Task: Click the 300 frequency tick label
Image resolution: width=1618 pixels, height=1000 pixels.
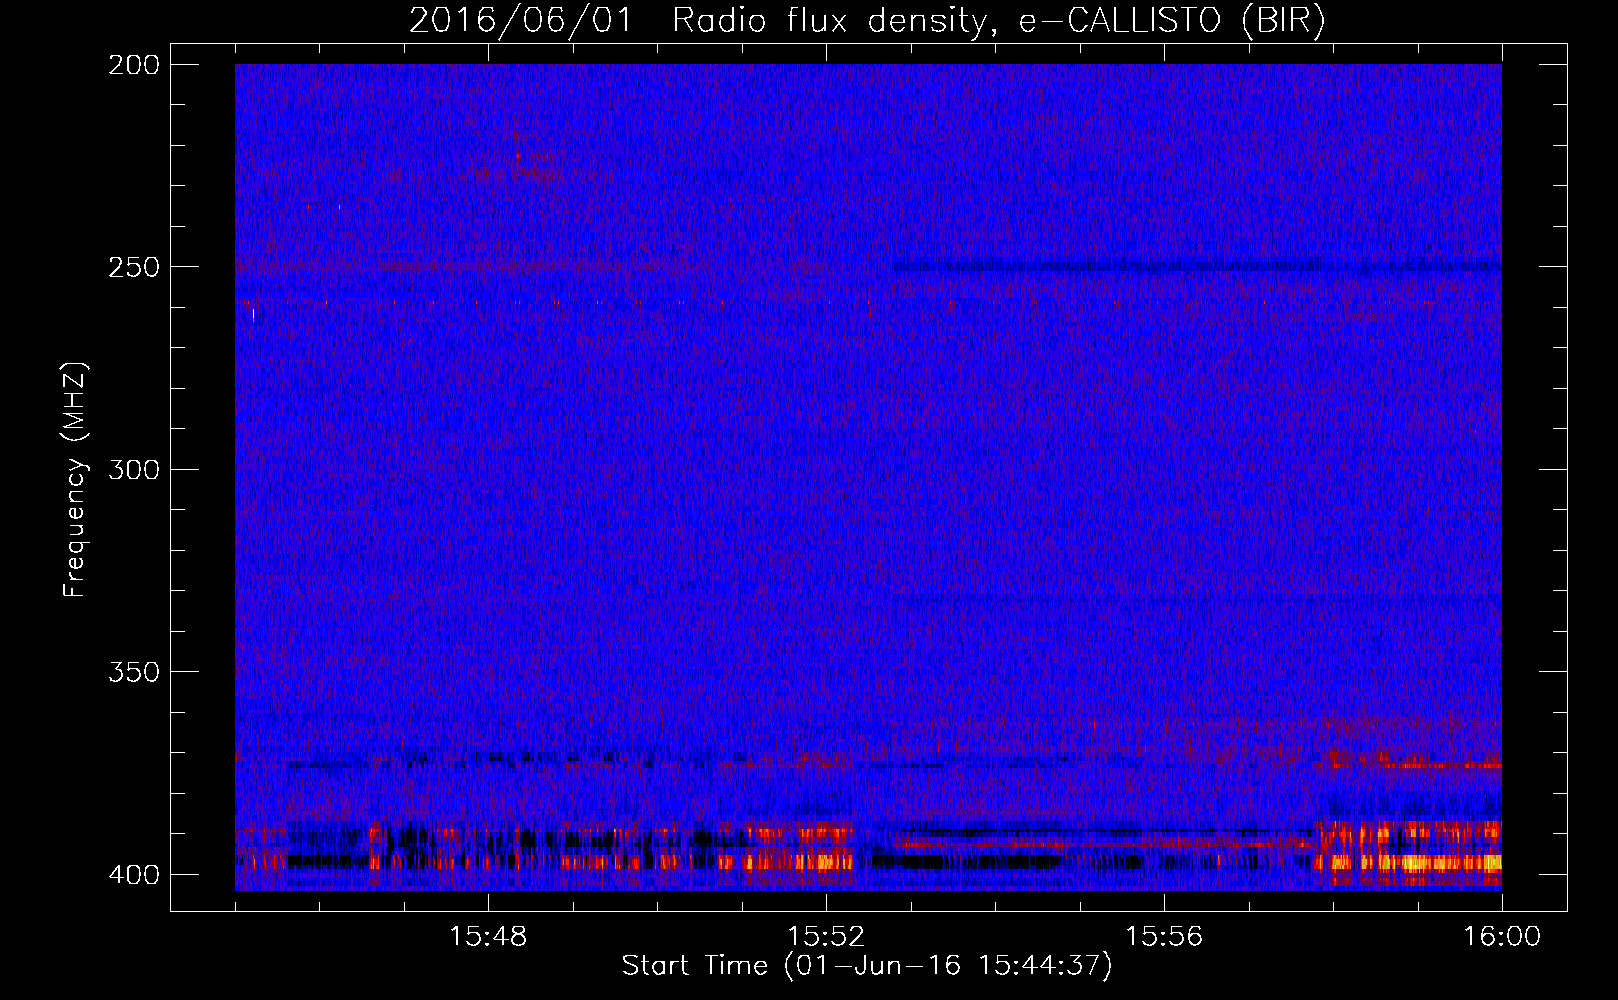Action: pos(133,470)
